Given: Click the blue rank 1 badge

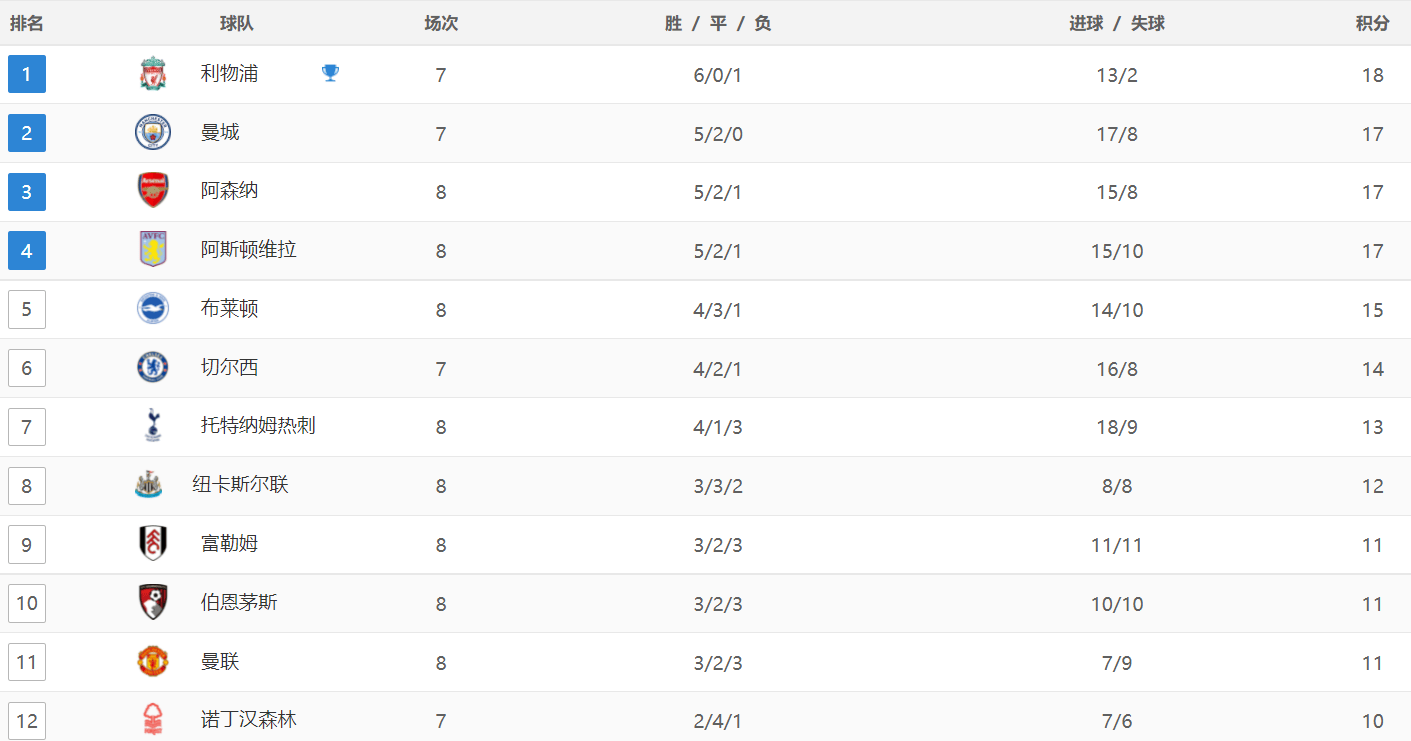Looking at the screenshot, I should pos(27,74).
